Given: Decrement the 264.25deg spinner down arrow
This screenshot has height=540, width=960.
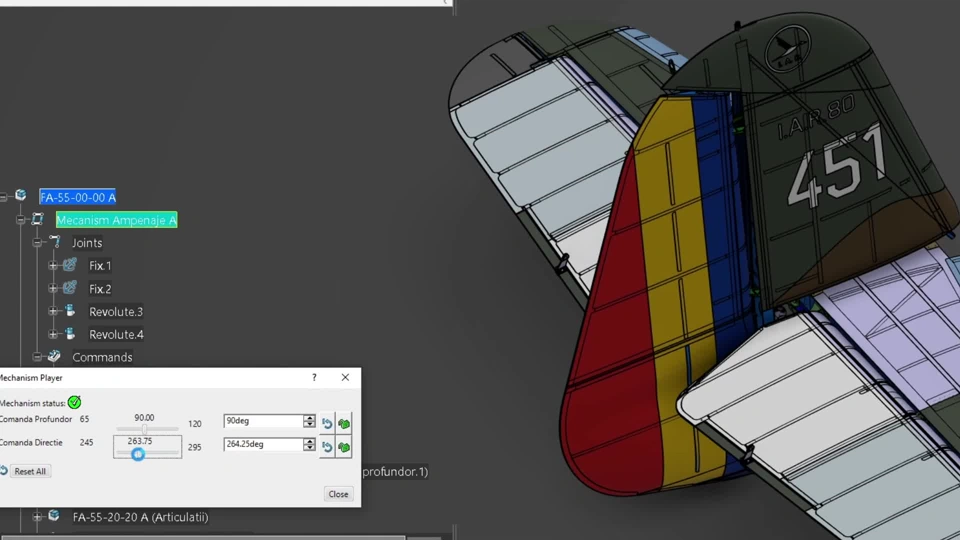Looking at the screenshot, I should coord(309,448).
